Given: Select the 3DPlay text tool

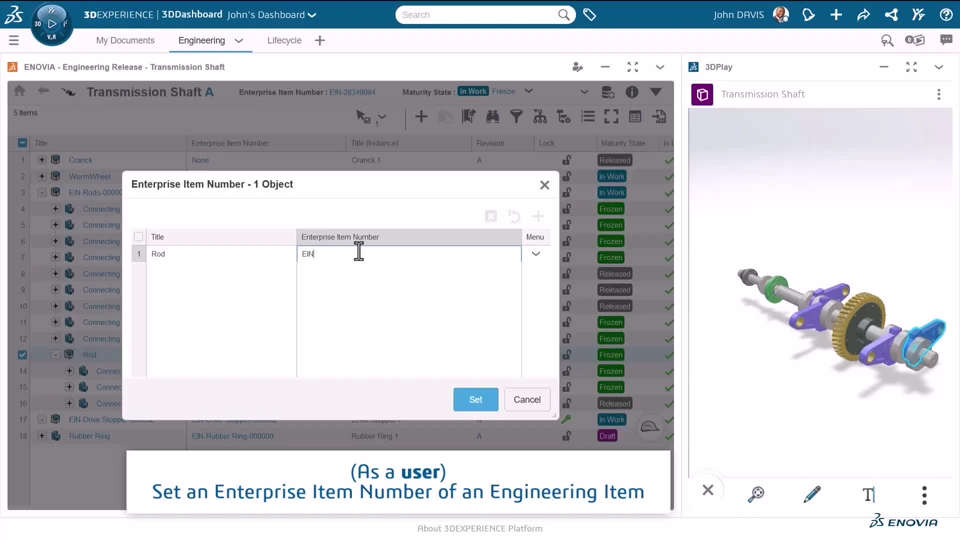Looking at the screenshot, I should pos(868,494).
